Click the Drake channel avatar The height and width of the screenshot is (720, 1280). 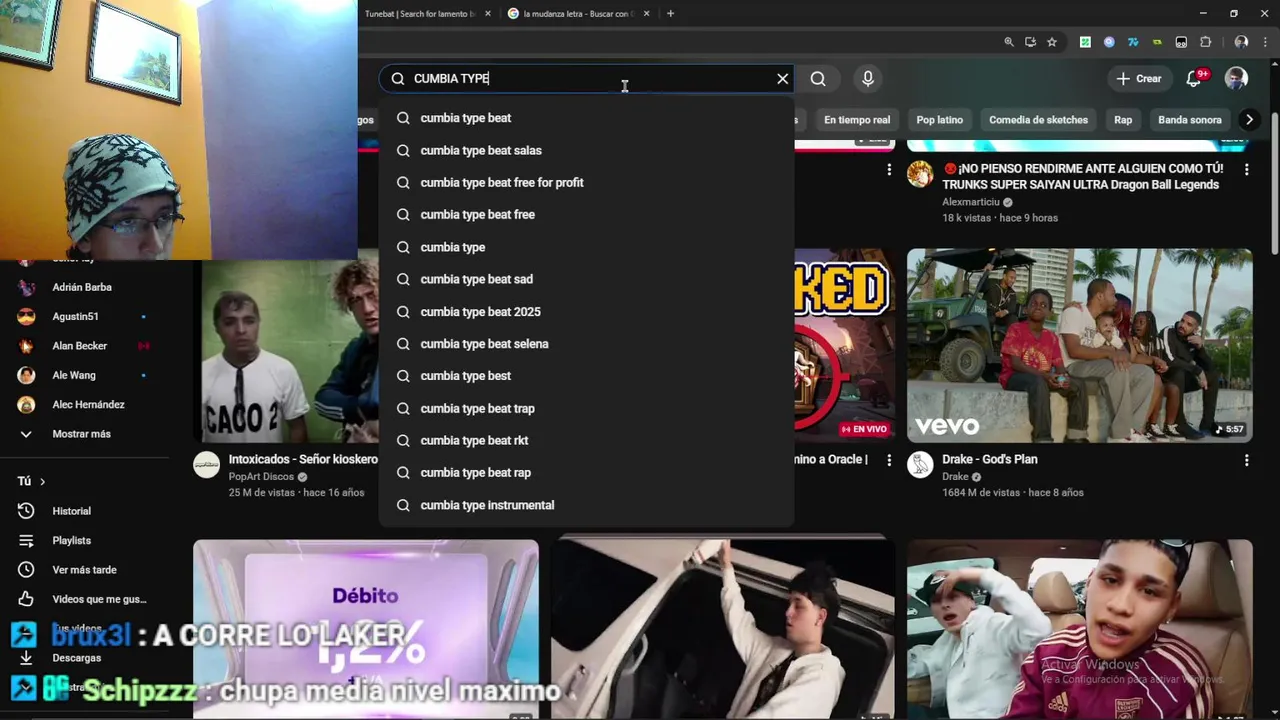[x=920, y=465]
